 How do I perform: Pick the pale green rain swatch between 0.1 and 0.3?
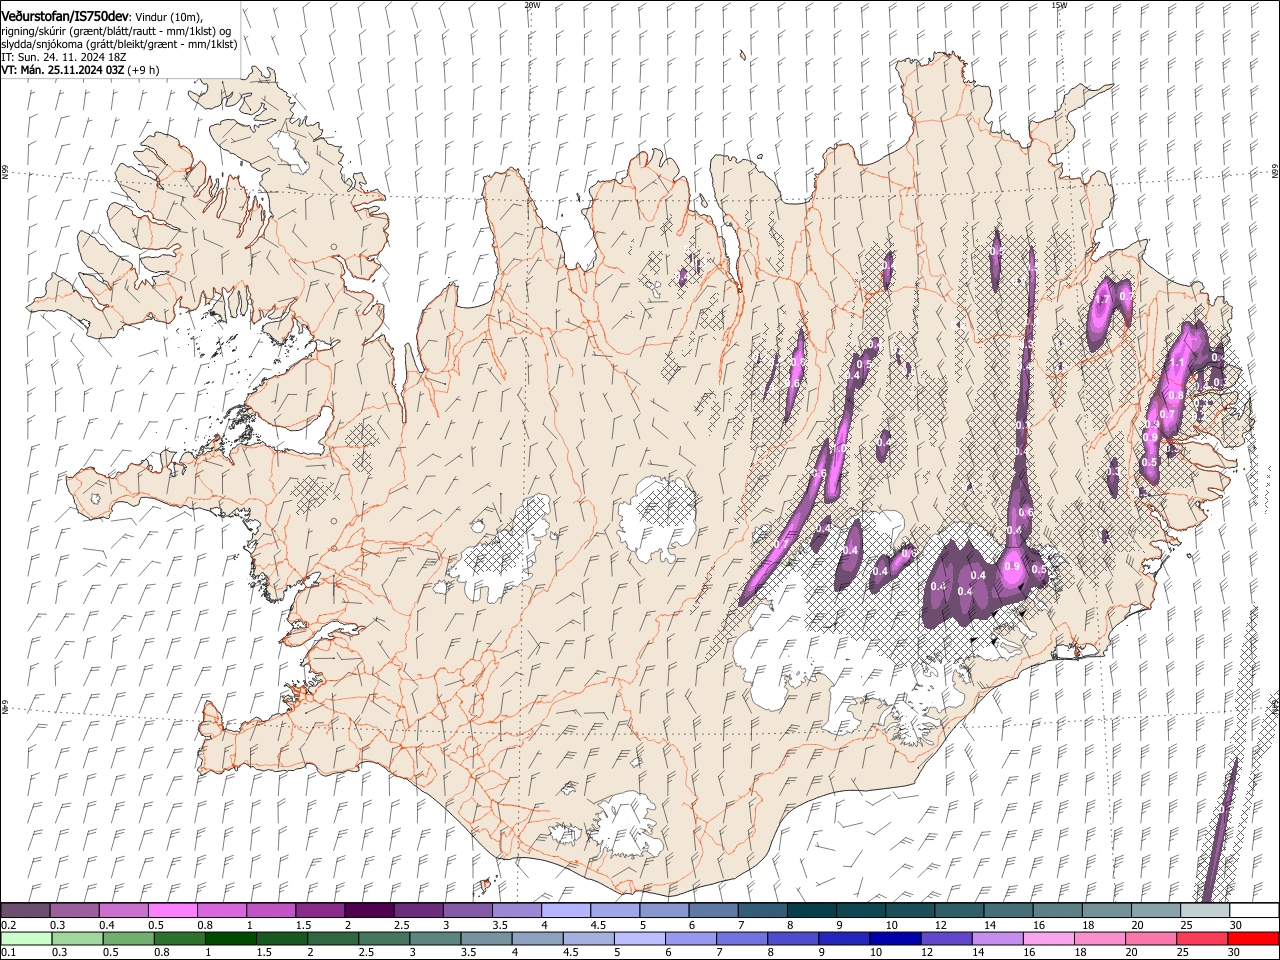pyautogui.click(x=25, y=938)
